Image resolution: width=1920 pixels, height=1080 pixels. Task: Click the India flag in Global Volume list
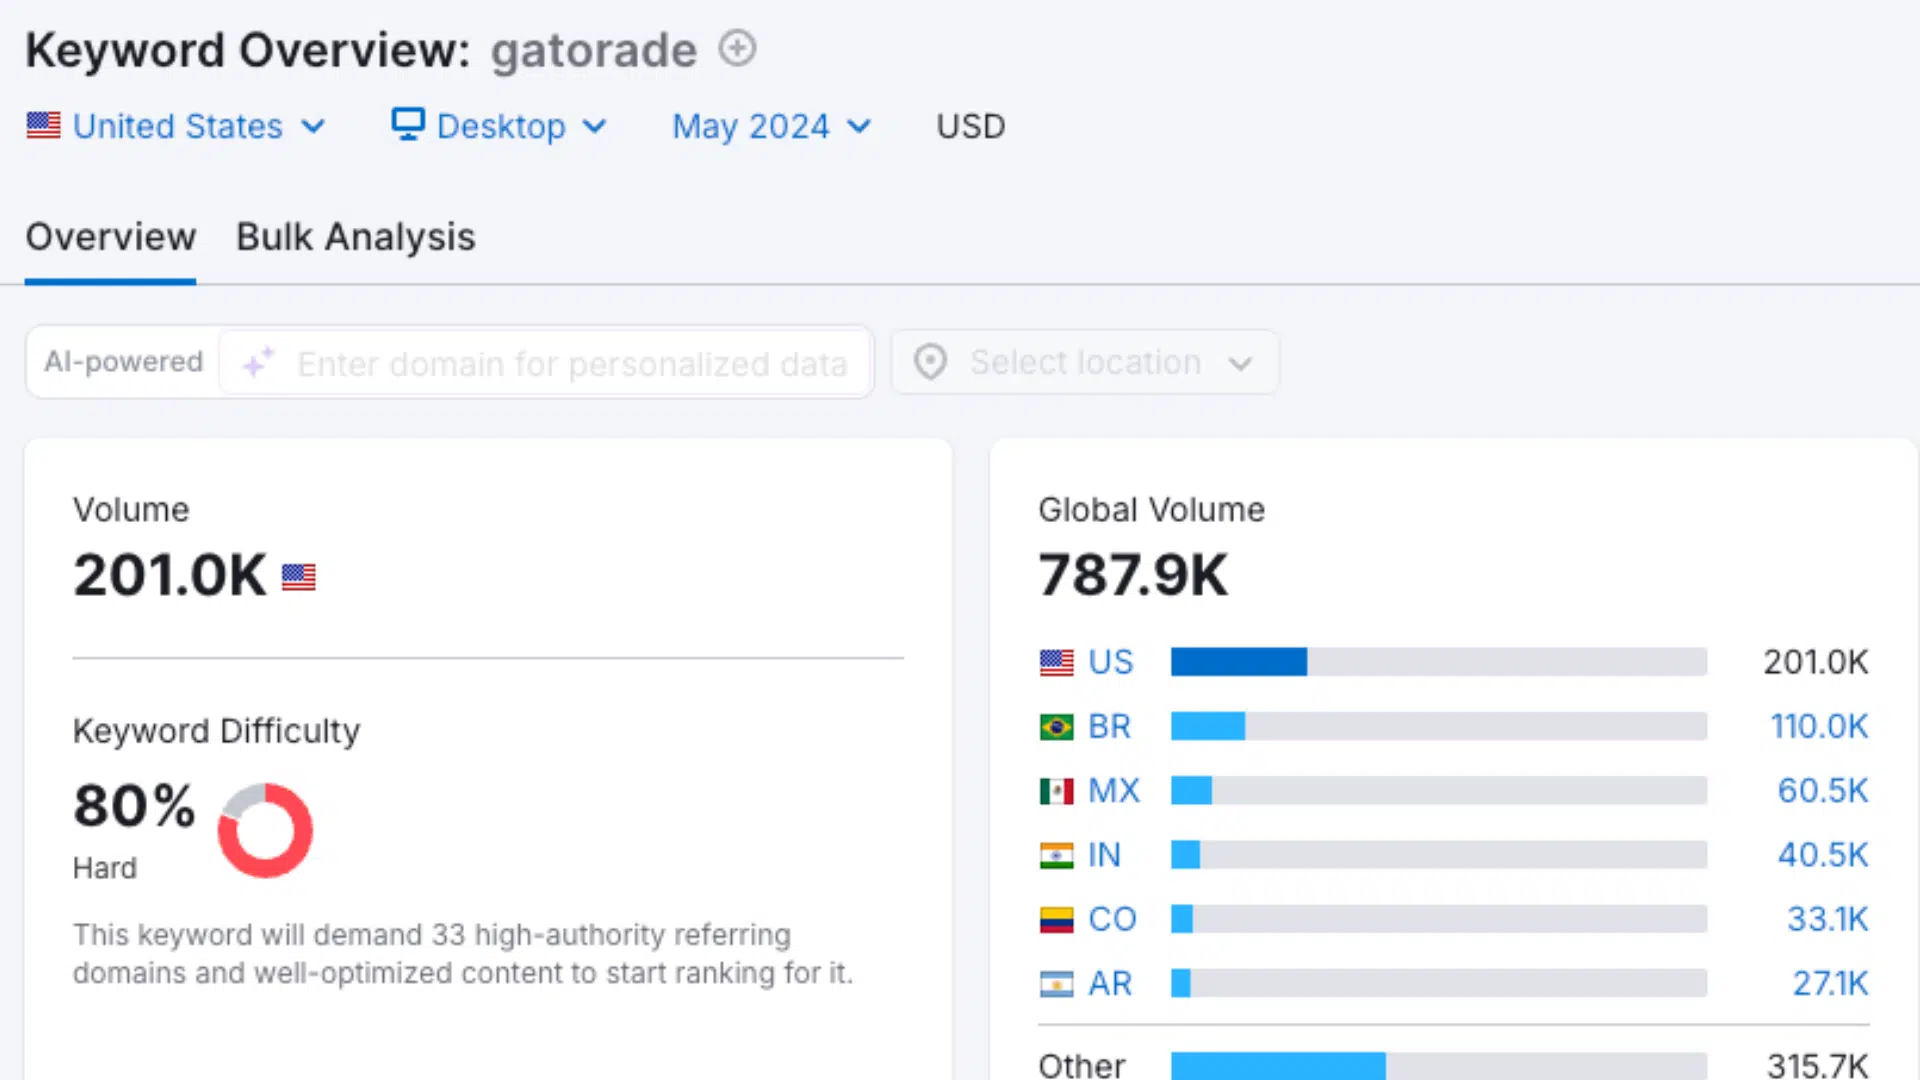1055,855
